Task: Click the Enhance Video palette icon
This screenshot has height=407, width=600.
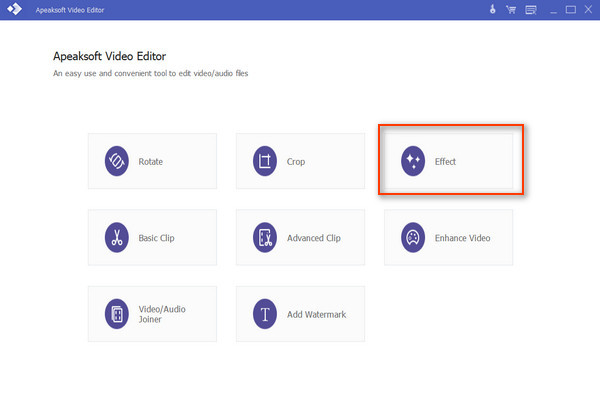Action: coord(413,238)
